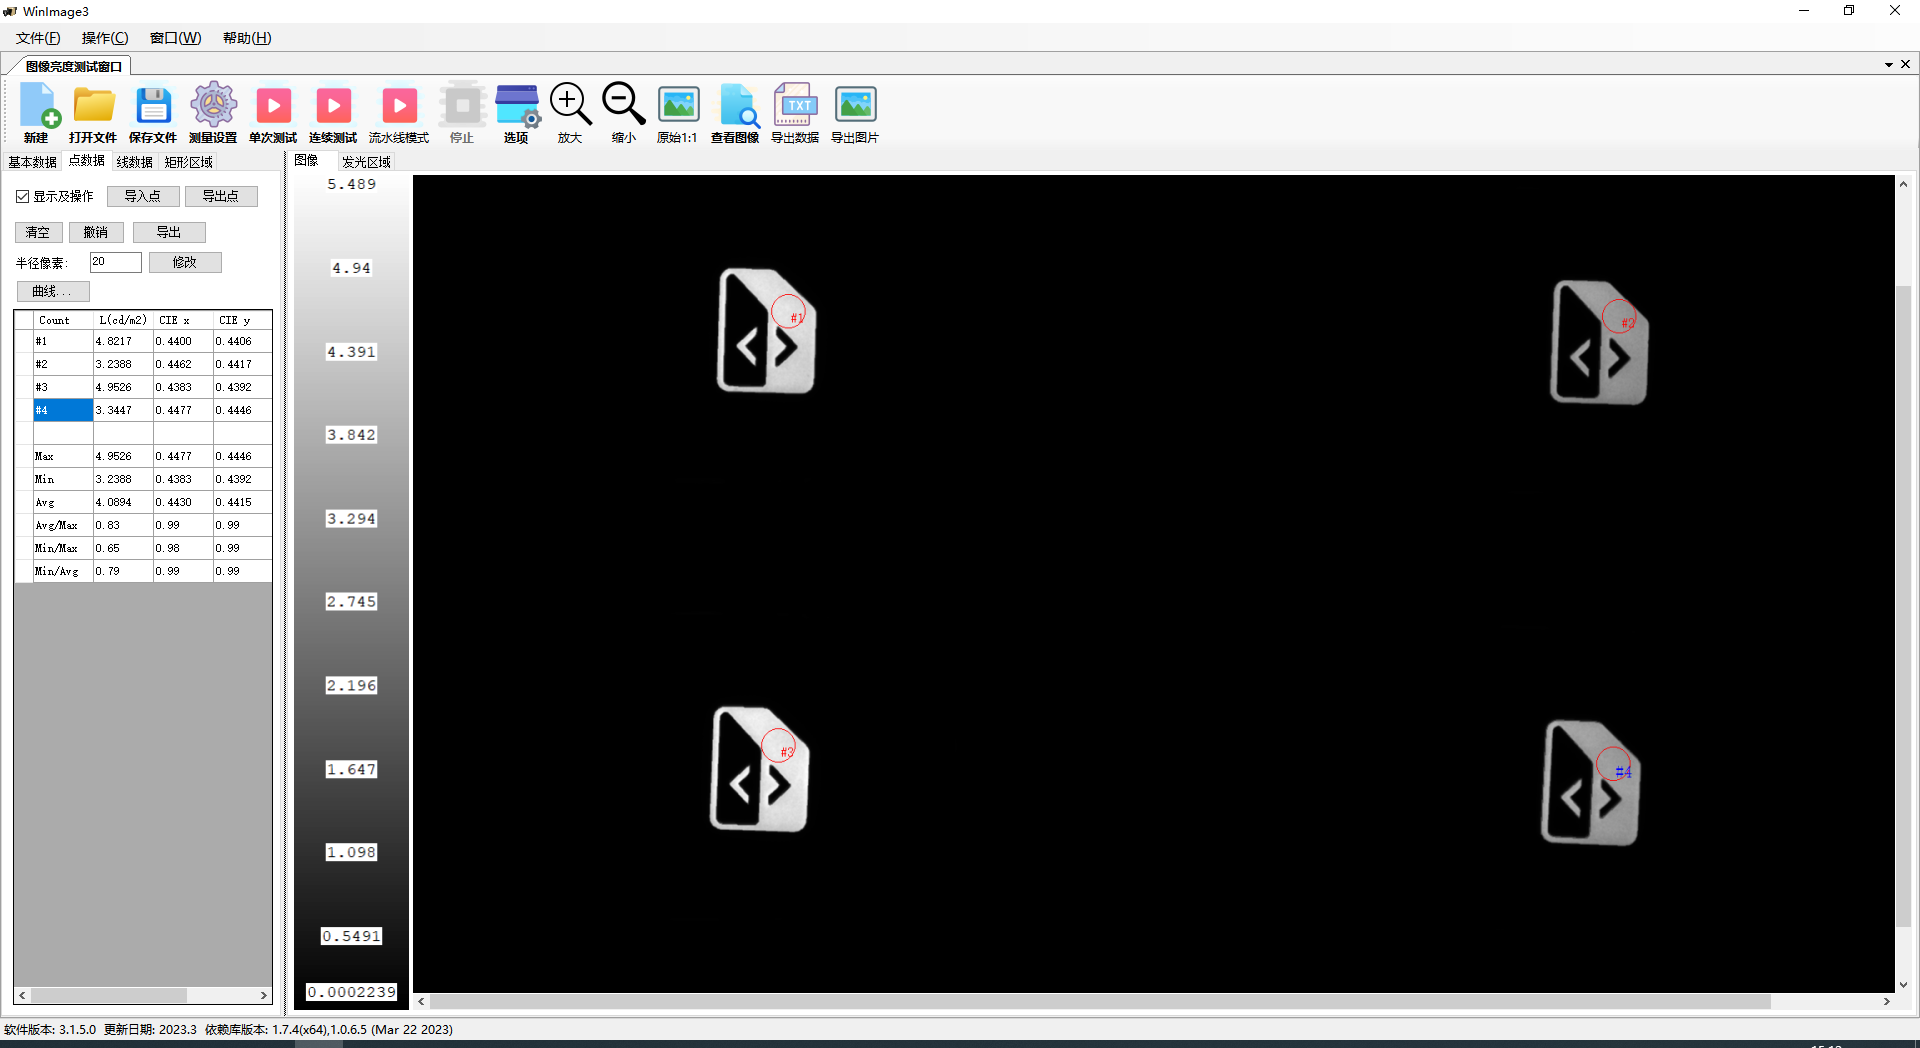Clear all points with the 清空 button
This screenshot has height=1048, width=1920.
[38, 231]
